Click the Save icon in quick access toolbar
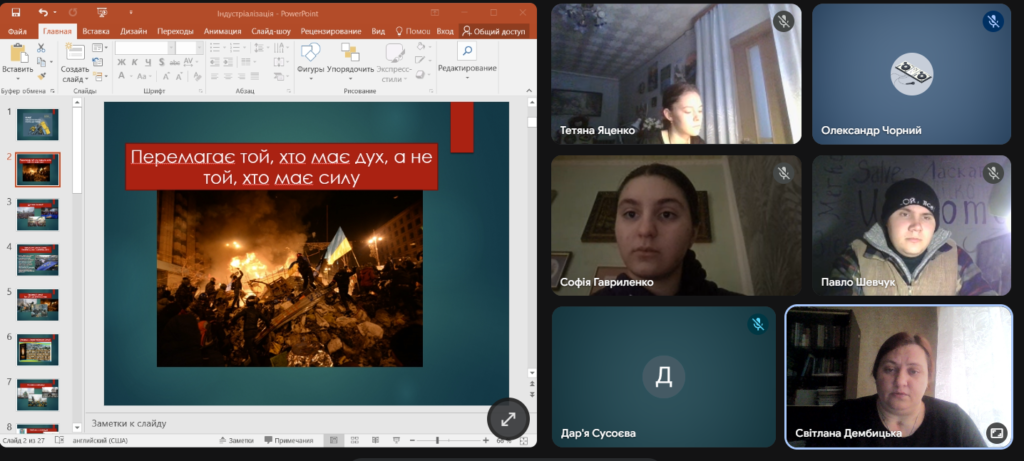The image size is (1024, 461). pos(17,12)
